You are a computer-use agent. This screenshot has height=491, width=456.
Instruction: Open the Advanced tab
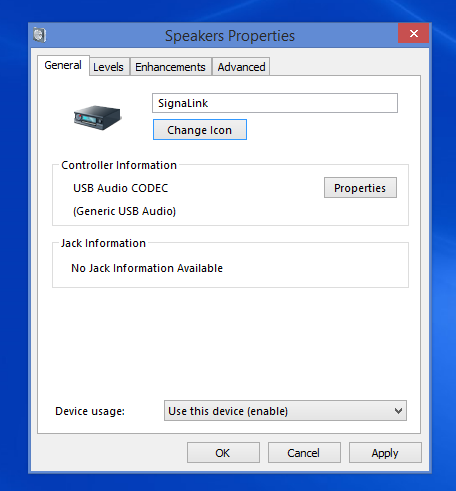(x=241, y=67)
